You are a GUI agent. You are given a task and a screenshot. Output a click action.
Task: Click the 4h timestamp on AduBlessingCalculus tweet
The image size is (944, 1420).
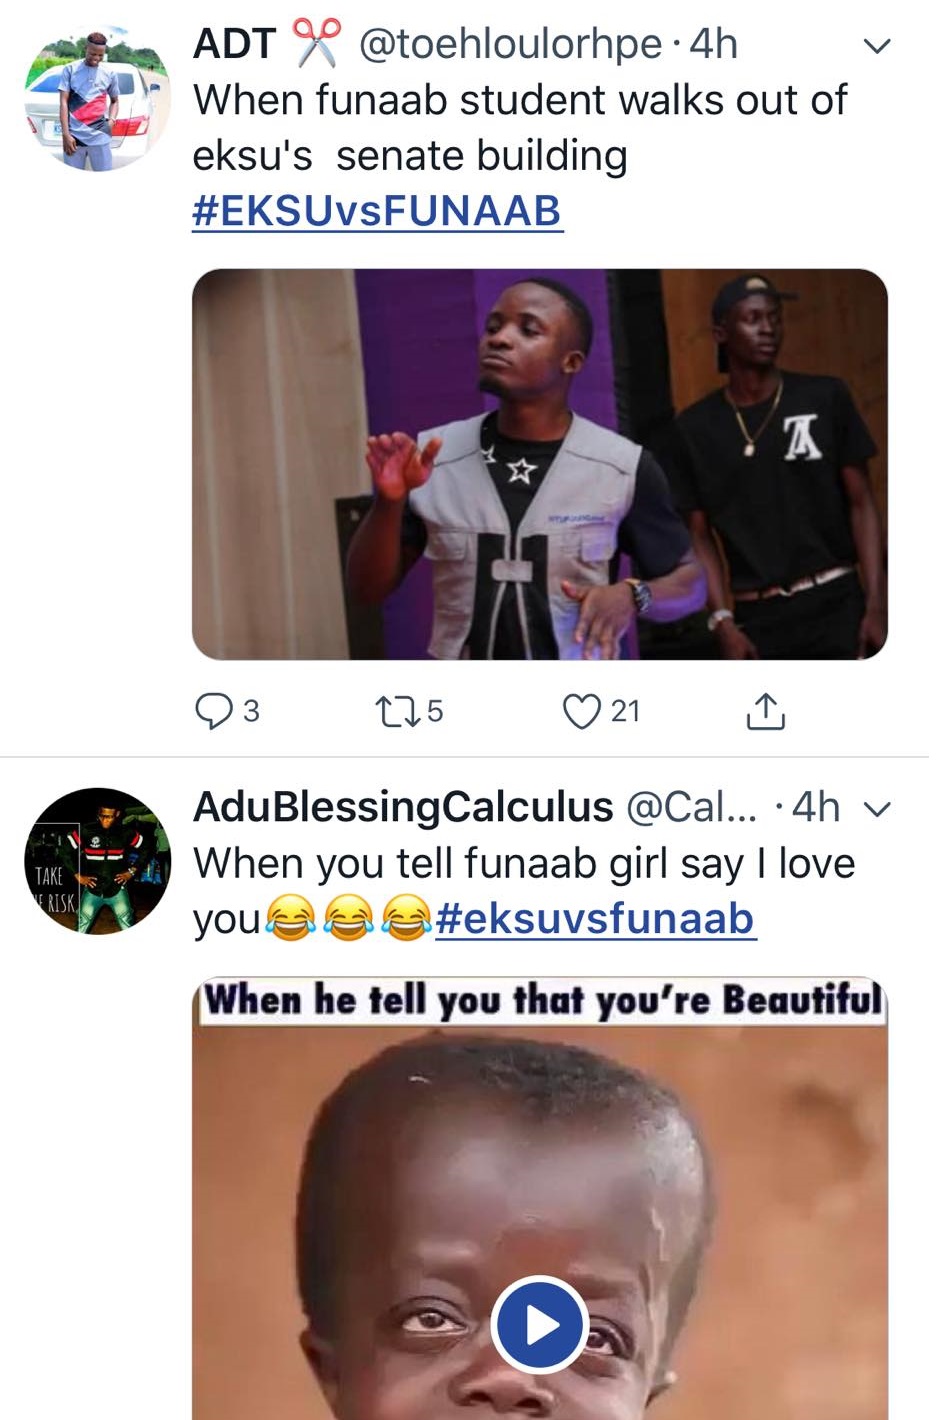pyautogui.click(x=815, y=807)
